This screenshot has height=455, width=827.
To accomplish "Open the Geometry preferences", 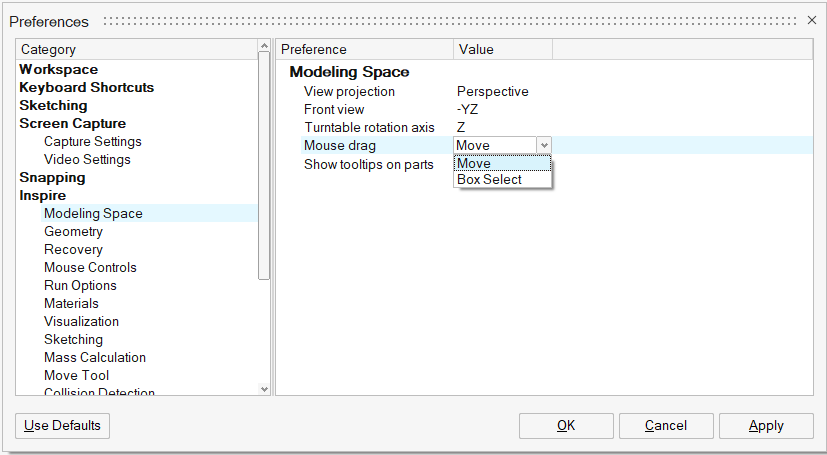I will (x=73, y=231).
